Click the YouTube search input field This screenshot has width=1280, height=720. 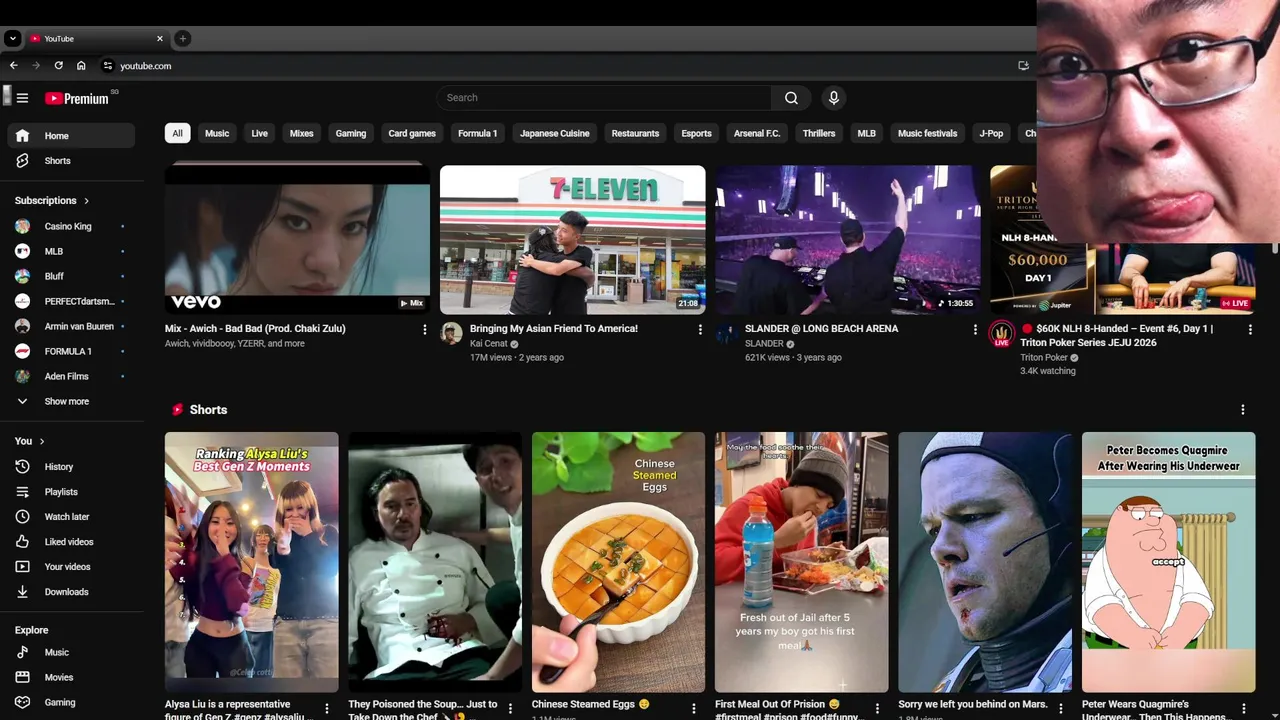tap(603, 98)
